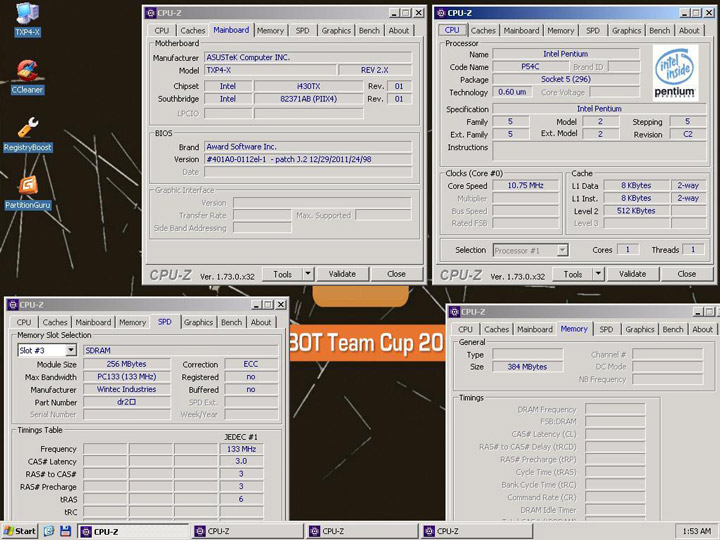The width and height of the screenshot is (720, 540).
Task: Switch to Caches tab in Mainboard window
Action: pos(192,31)
